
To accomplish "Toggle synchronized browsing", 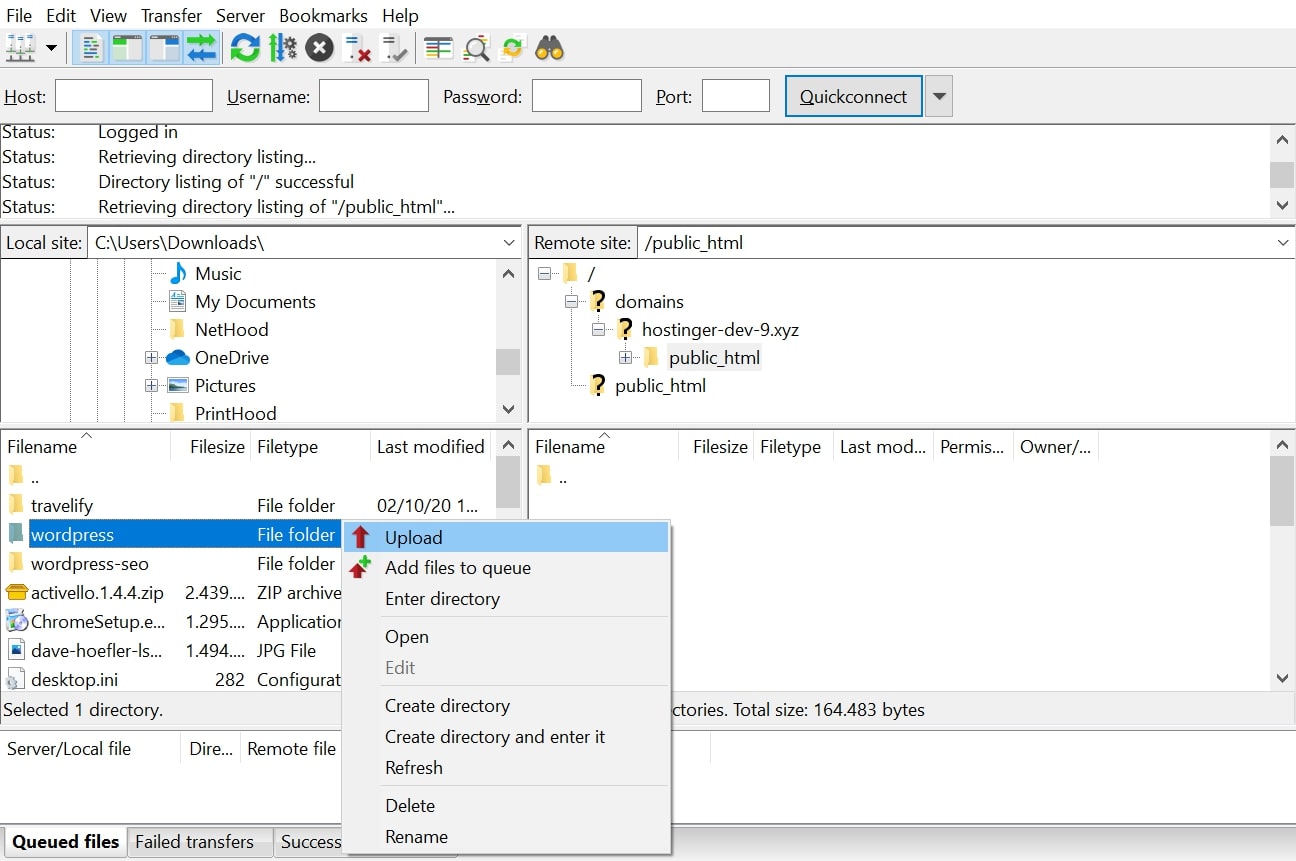I will [513, 47].
